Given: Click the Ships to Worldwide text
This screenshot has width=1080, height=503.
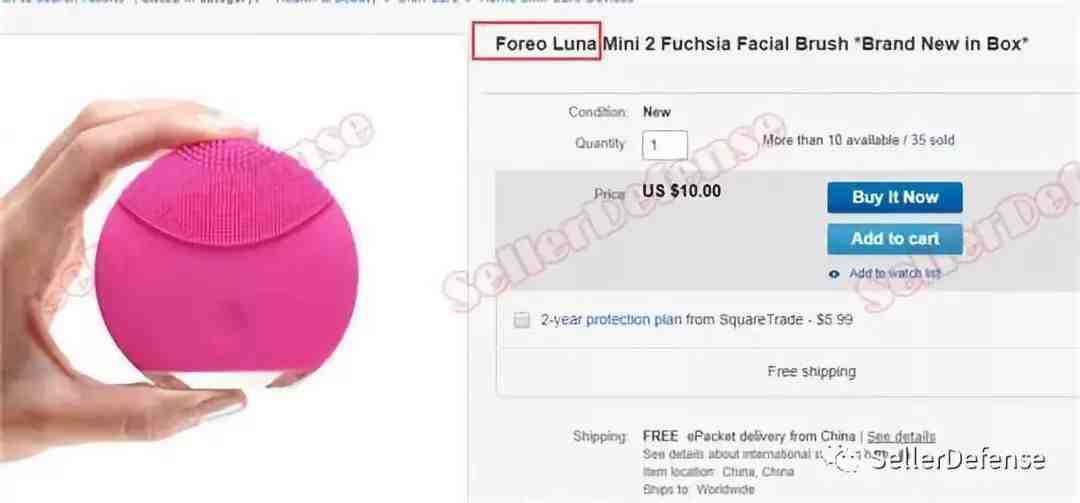Looking at the screenshot, I should click(698, 490).
